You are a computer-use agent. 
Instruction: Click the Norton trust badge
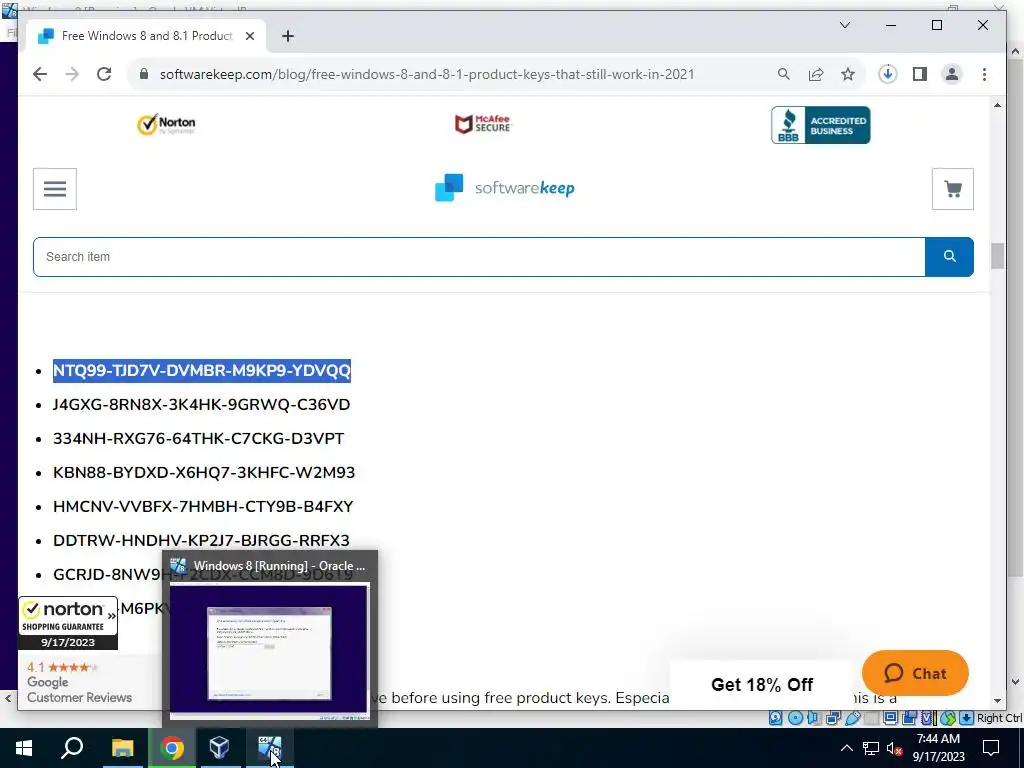tap(166, 124)
